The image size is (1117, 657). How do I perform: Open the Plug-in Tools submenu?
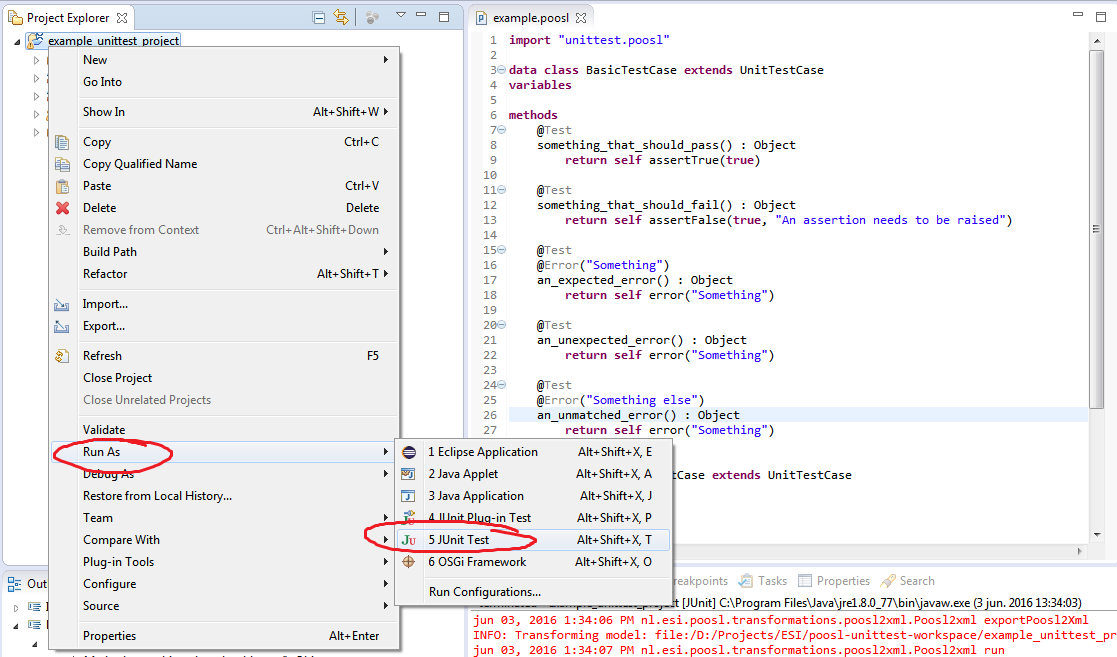(x=224, y=562)
